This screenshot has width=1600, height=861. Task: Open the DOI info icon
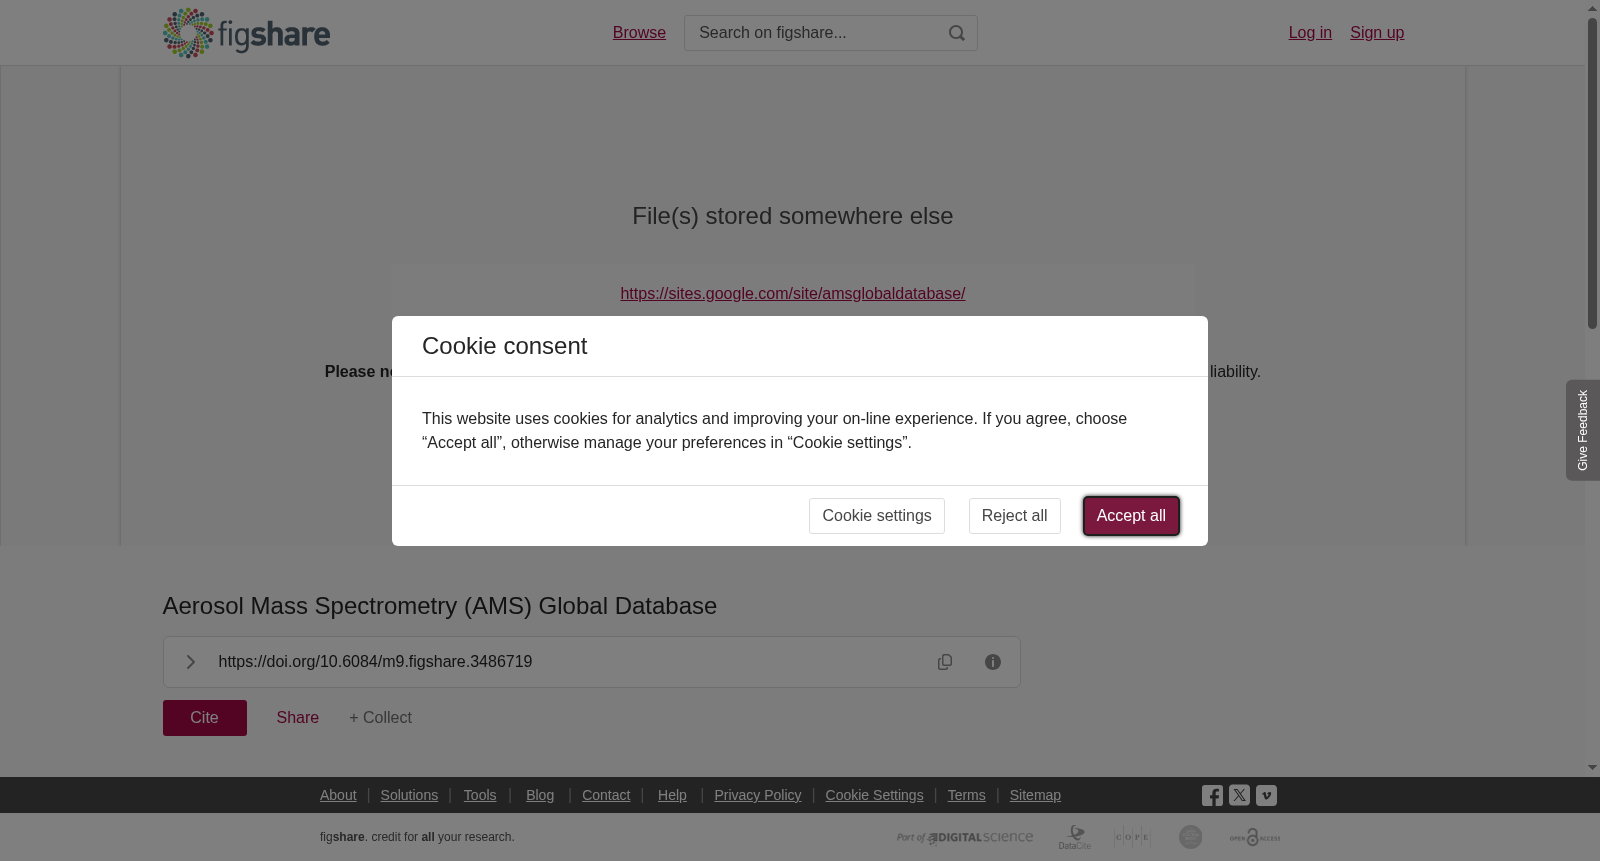993,662
